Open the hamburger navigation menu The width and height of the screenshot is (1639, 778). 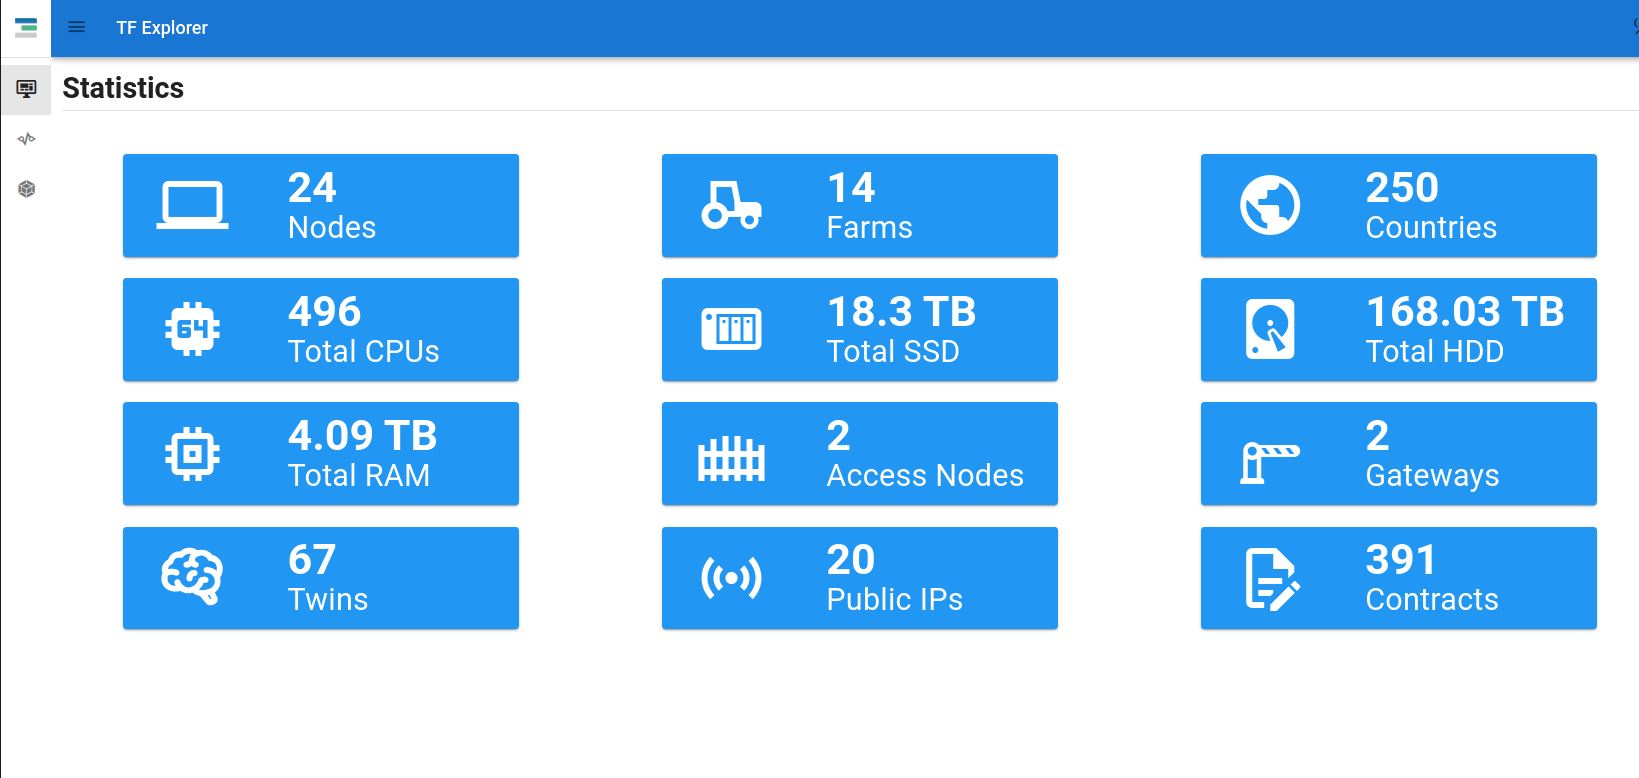tap(76, 27)
